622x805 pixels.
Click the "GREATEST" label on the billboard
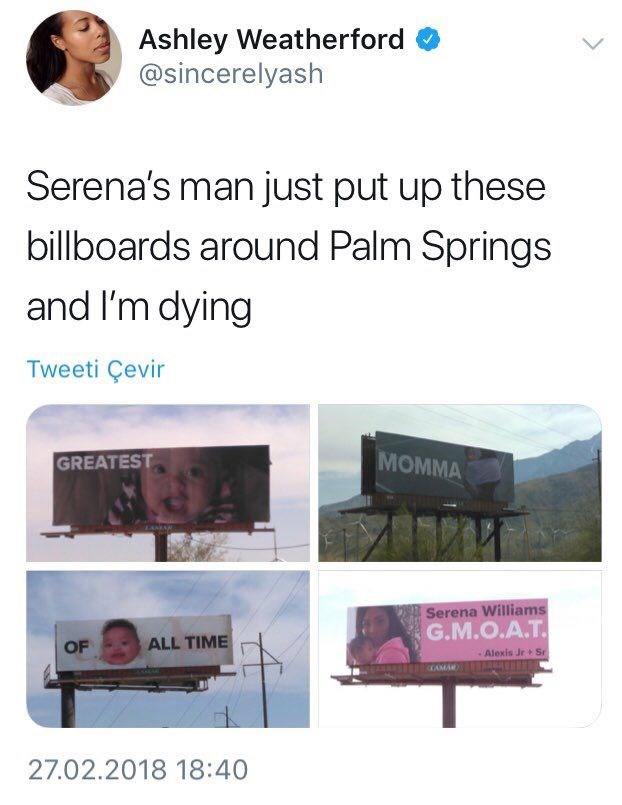pos(104,463)
